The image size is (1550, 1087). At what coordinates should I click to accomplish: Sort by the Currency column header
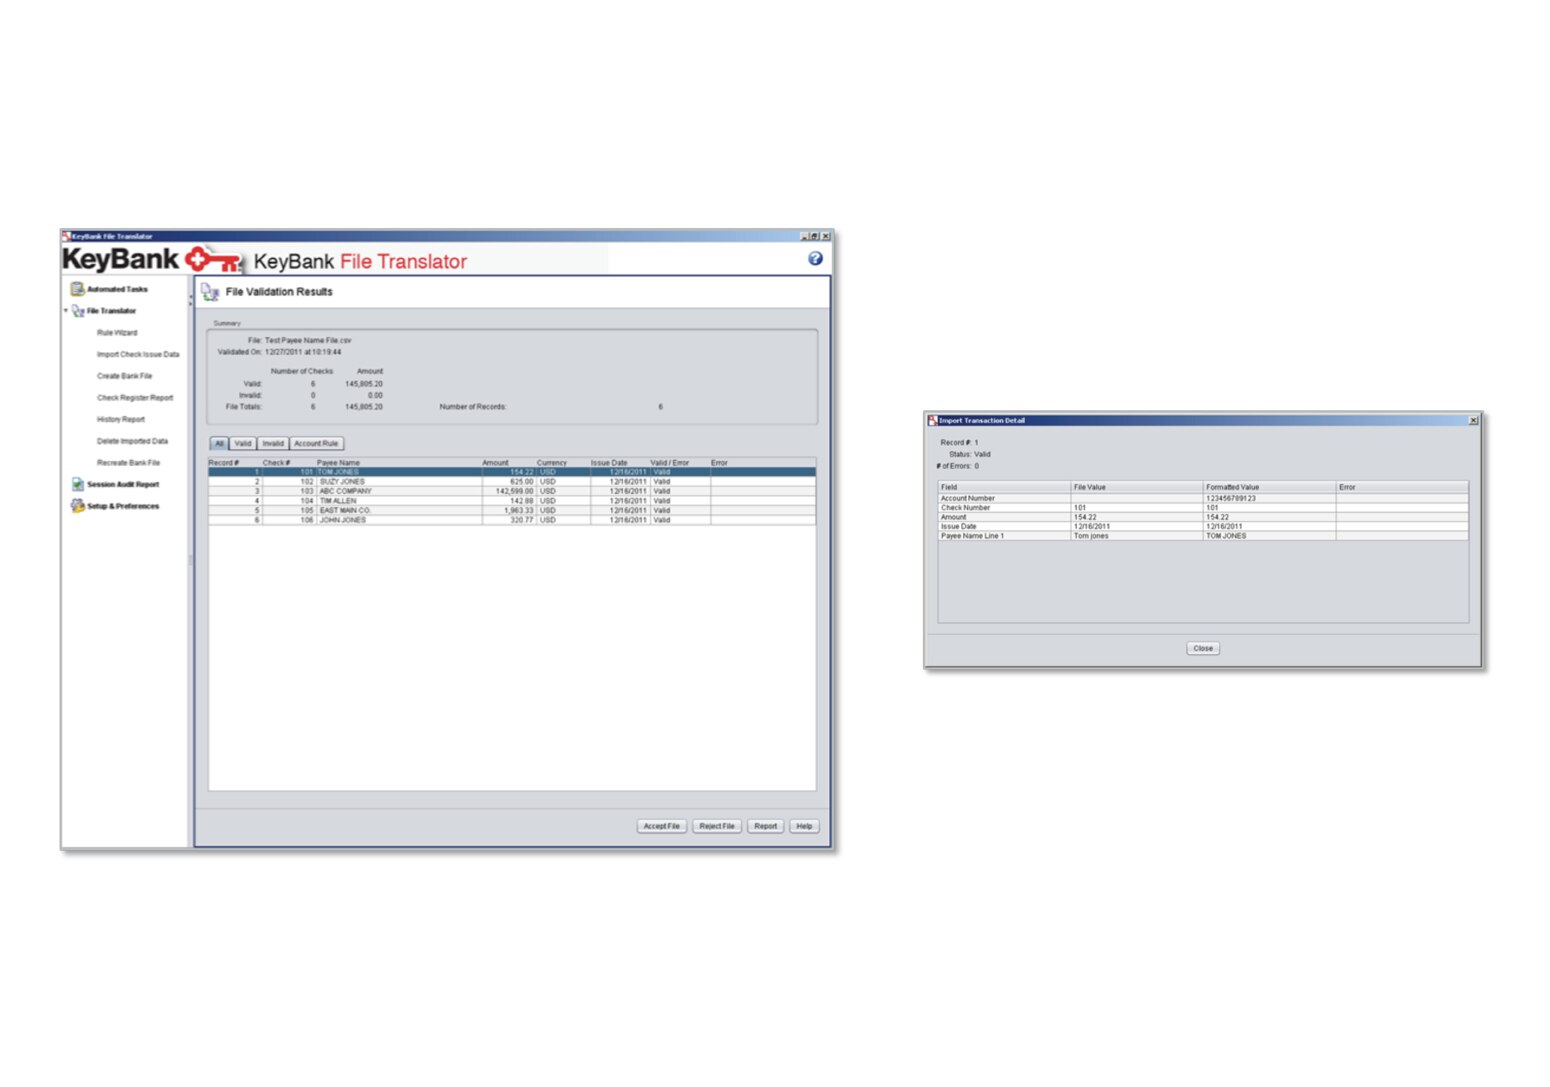point(563,463)
